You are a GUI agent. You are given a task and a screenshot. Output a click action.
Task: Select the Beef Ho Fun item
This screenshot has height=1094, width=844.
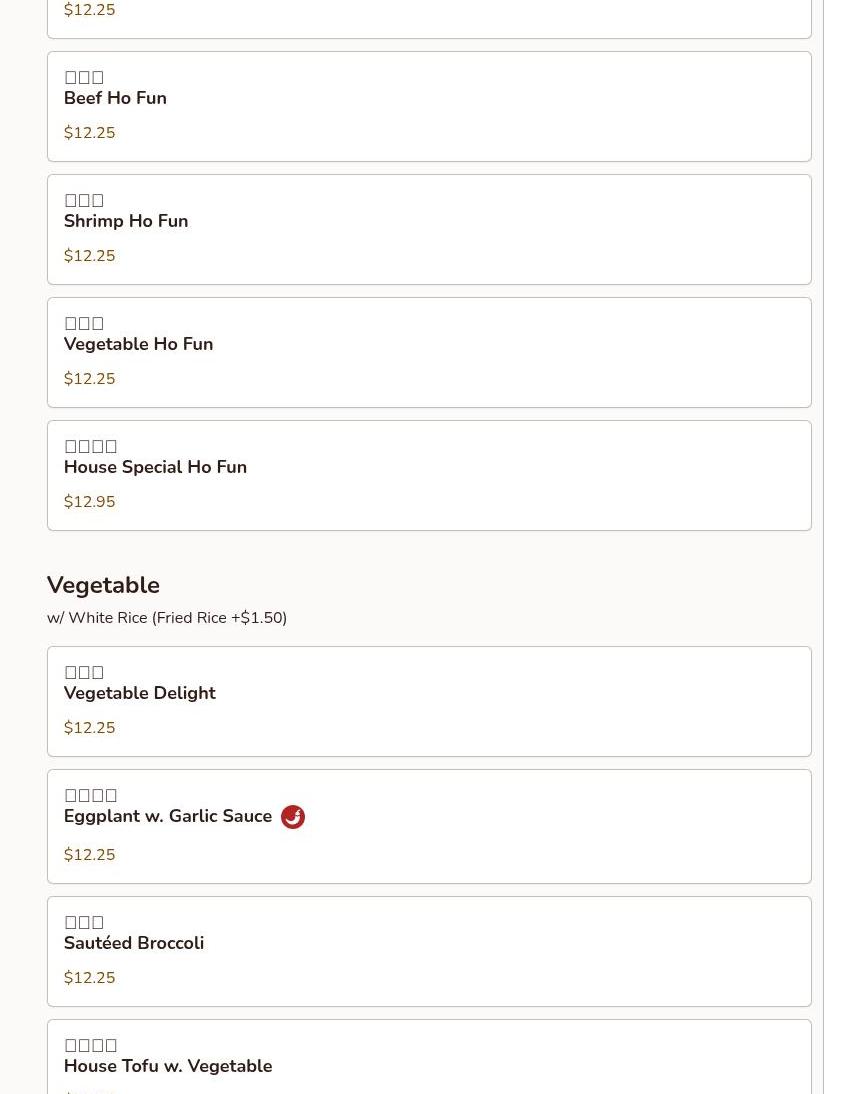429,107
